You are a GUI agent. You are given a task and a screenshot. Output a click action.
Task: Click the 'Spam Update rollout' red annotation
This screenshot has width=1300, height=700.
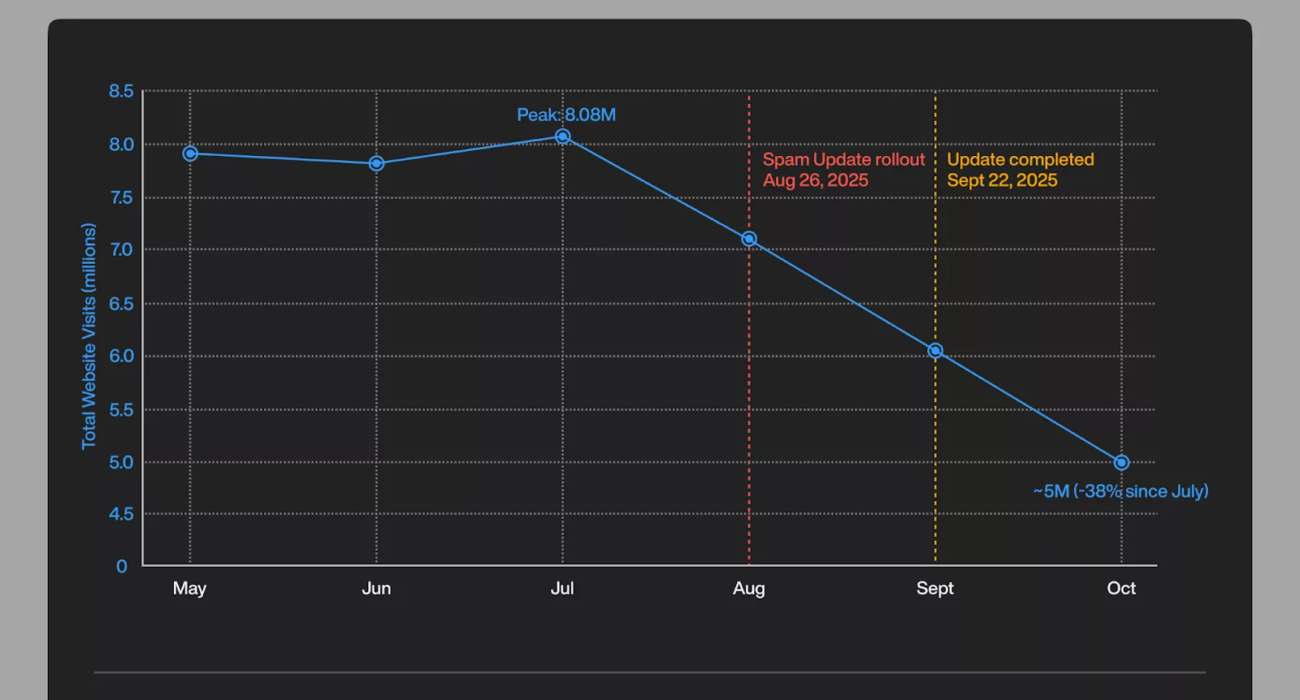[843, 160]
